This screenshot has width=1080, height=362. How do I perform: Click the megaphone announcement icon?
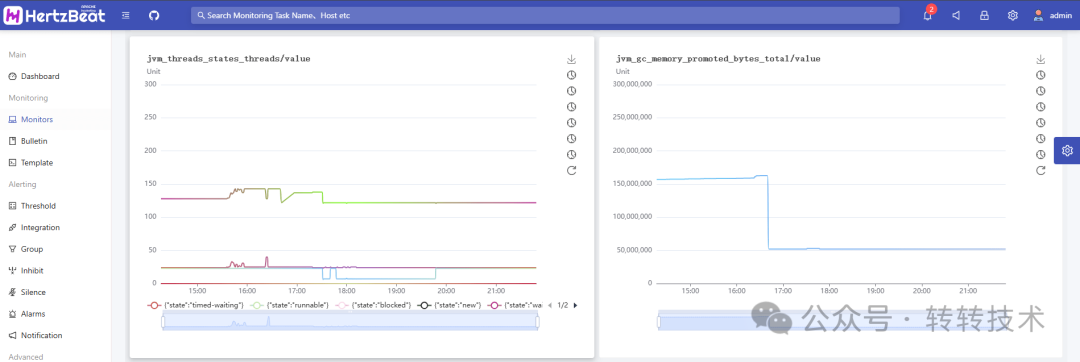(x=956, y=15)
